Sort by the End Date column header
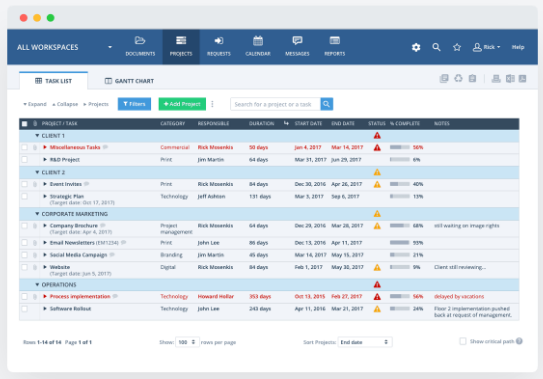This screenshot has width=543, height=379. [x=343, y=124]
